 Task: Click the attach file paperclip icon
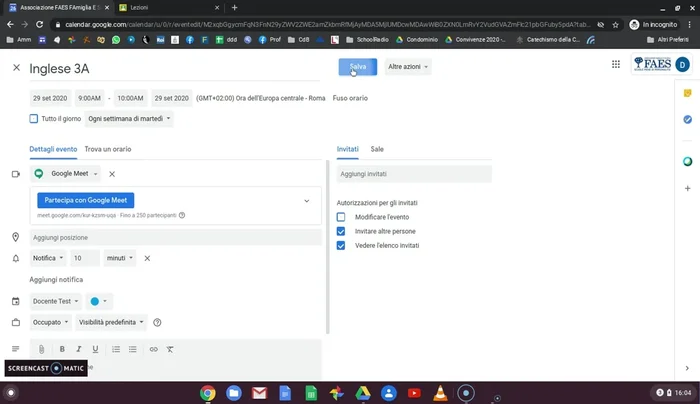click(41, 349)
